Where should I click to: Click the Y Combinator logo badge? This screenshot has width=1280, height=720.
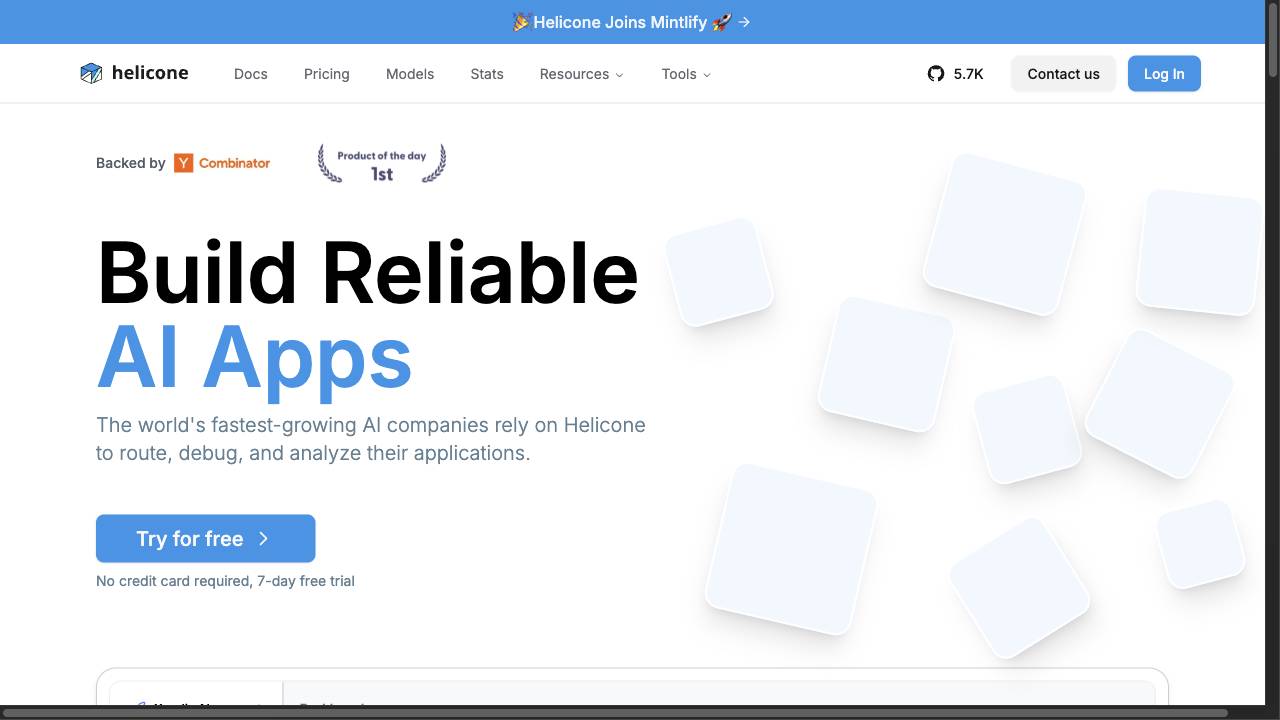click(222, 163)
